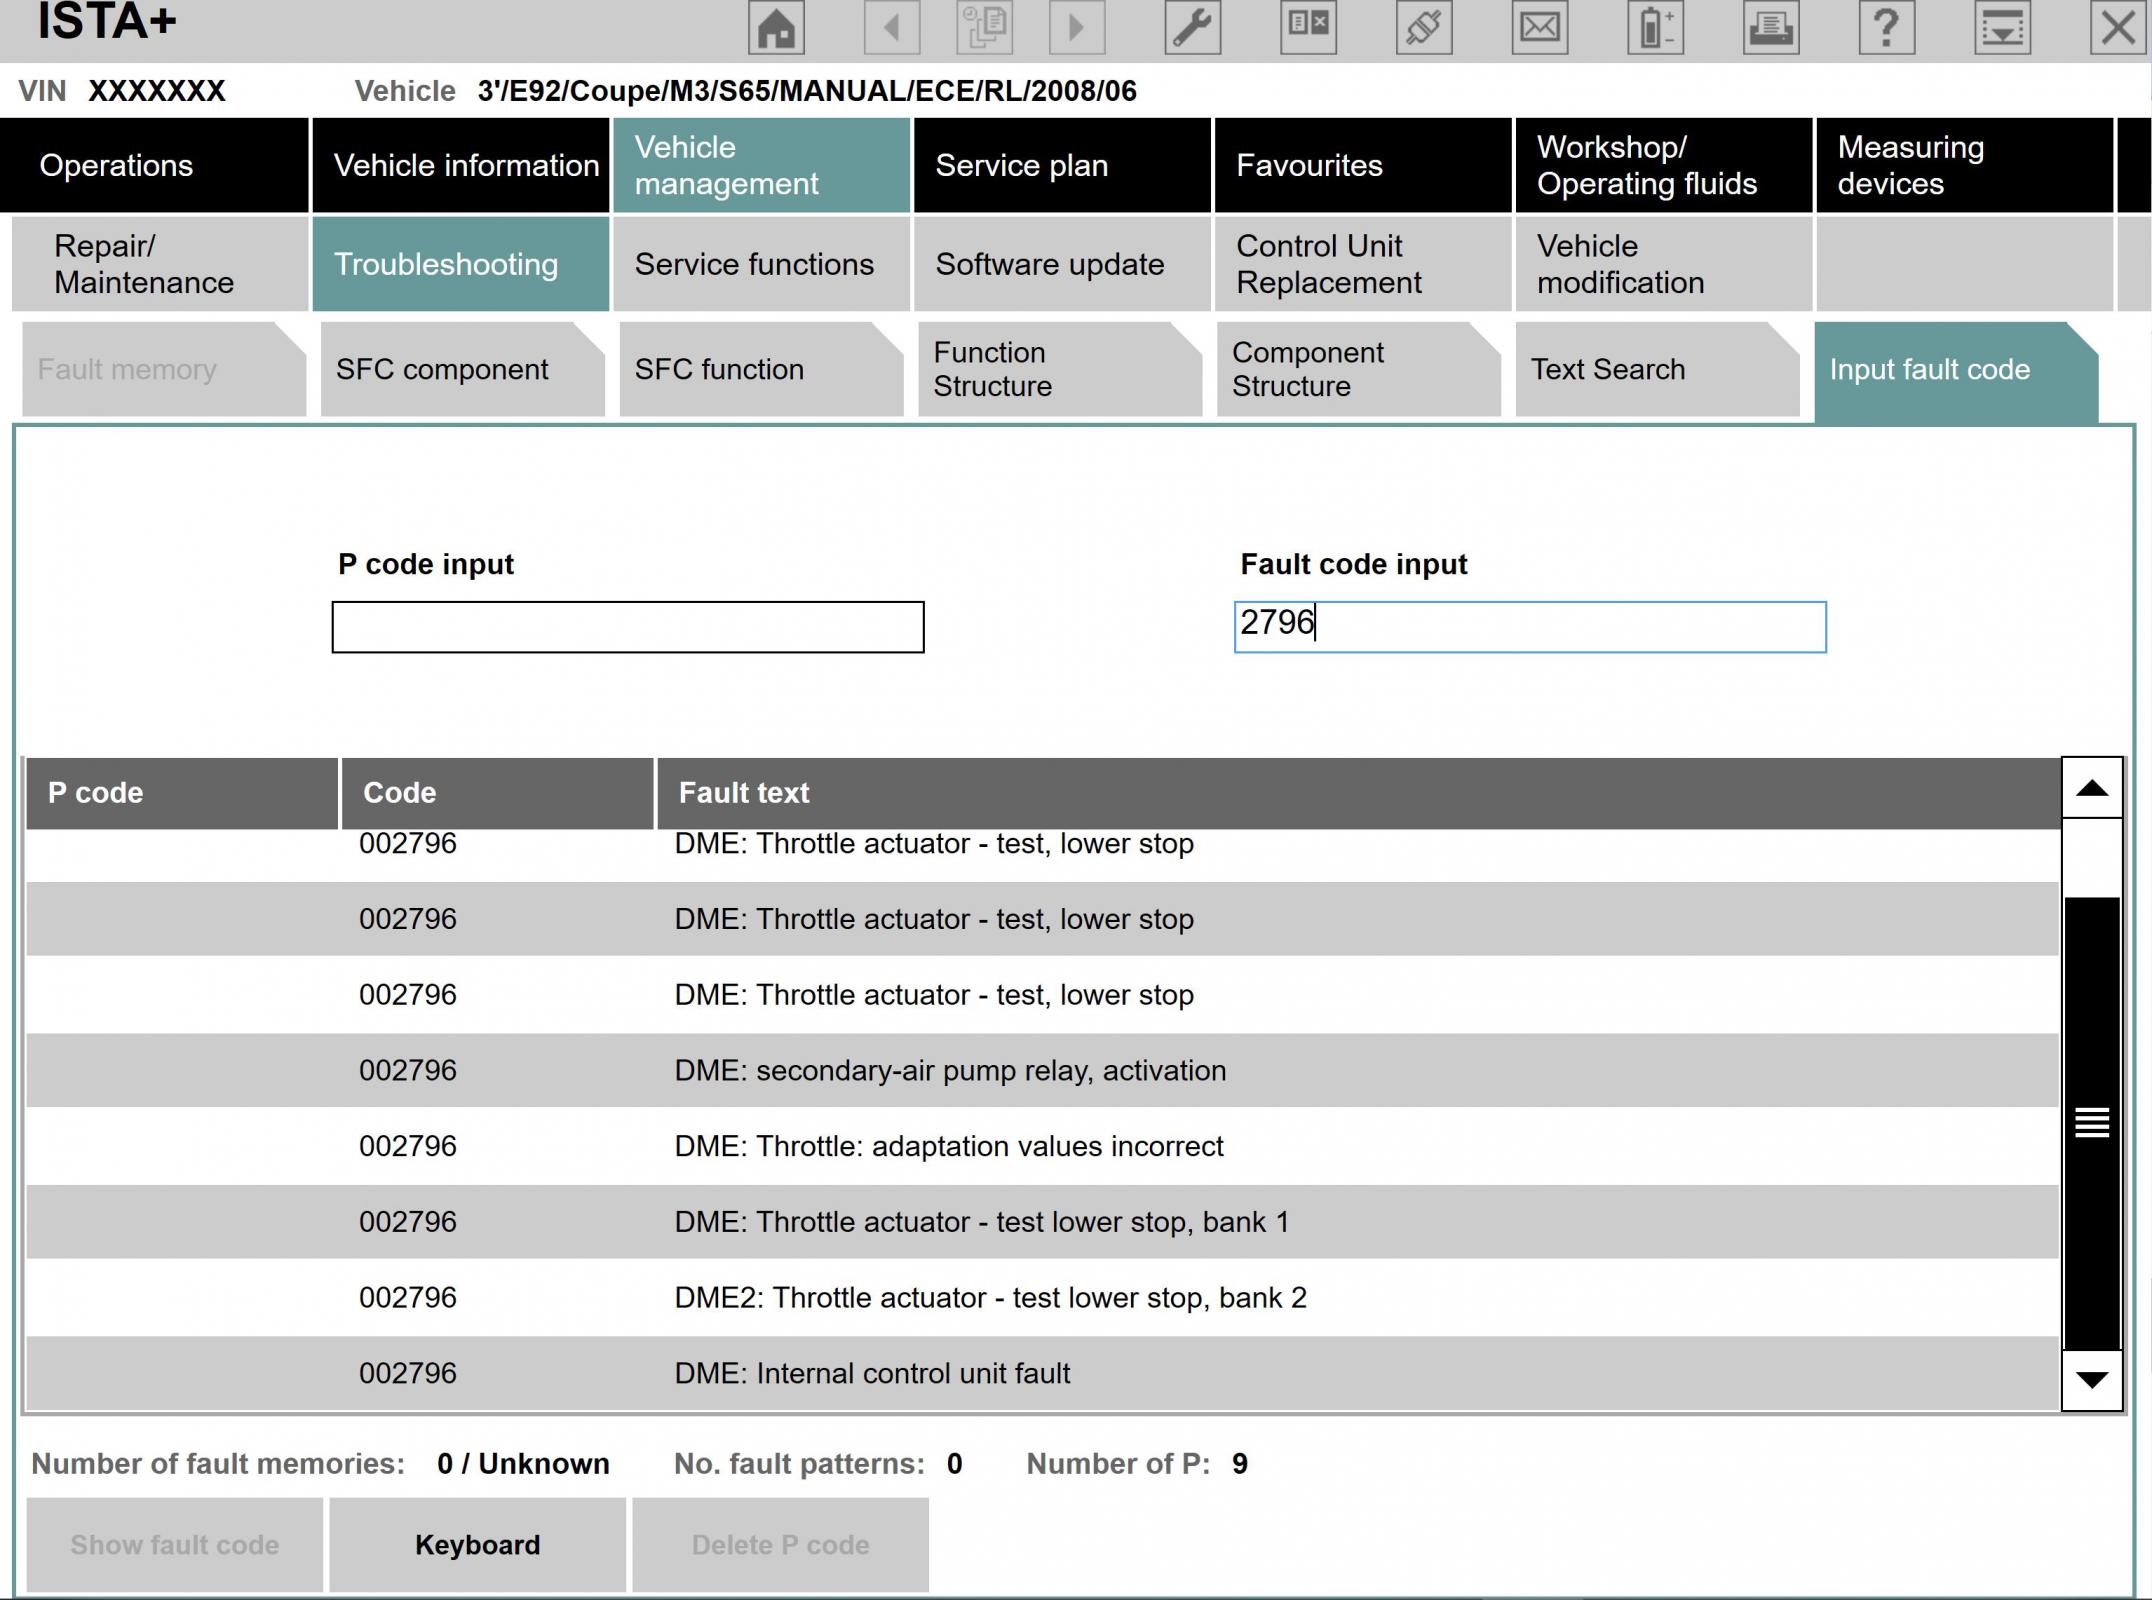
Task: Check the battery status icon
Action: 1656,27
